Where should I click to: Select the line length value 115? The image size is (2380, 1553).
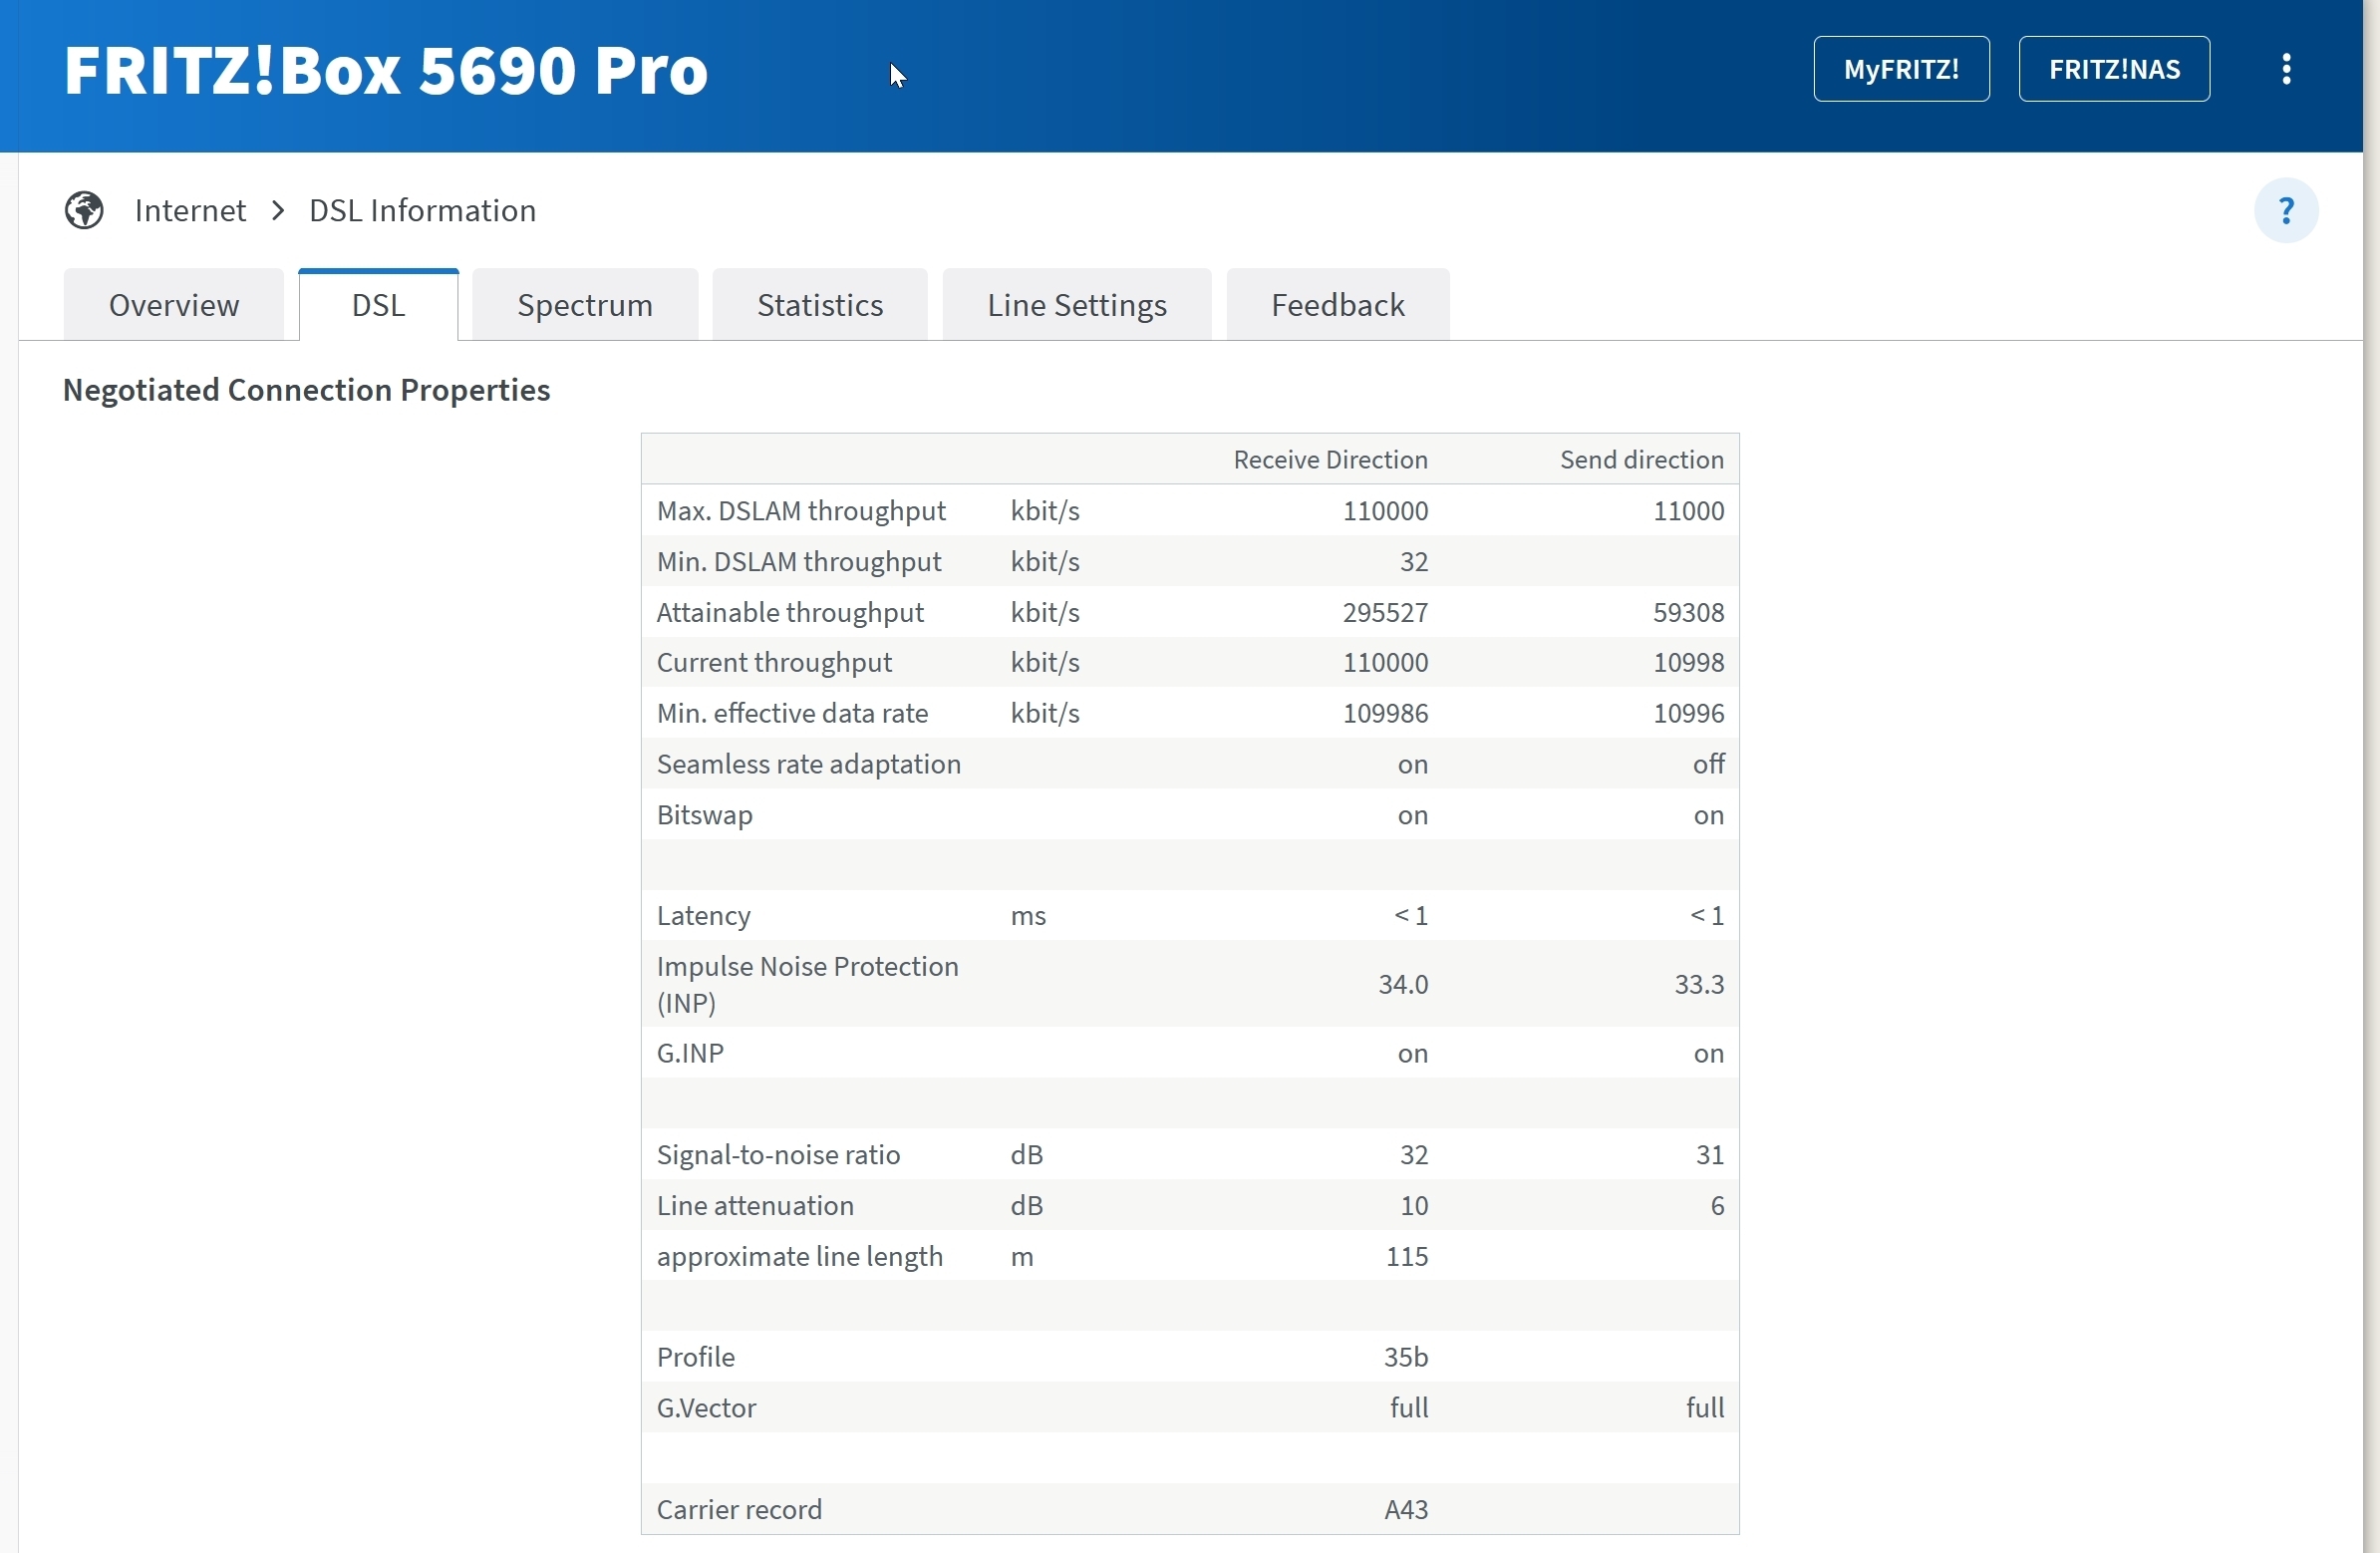(1407, 1258)
